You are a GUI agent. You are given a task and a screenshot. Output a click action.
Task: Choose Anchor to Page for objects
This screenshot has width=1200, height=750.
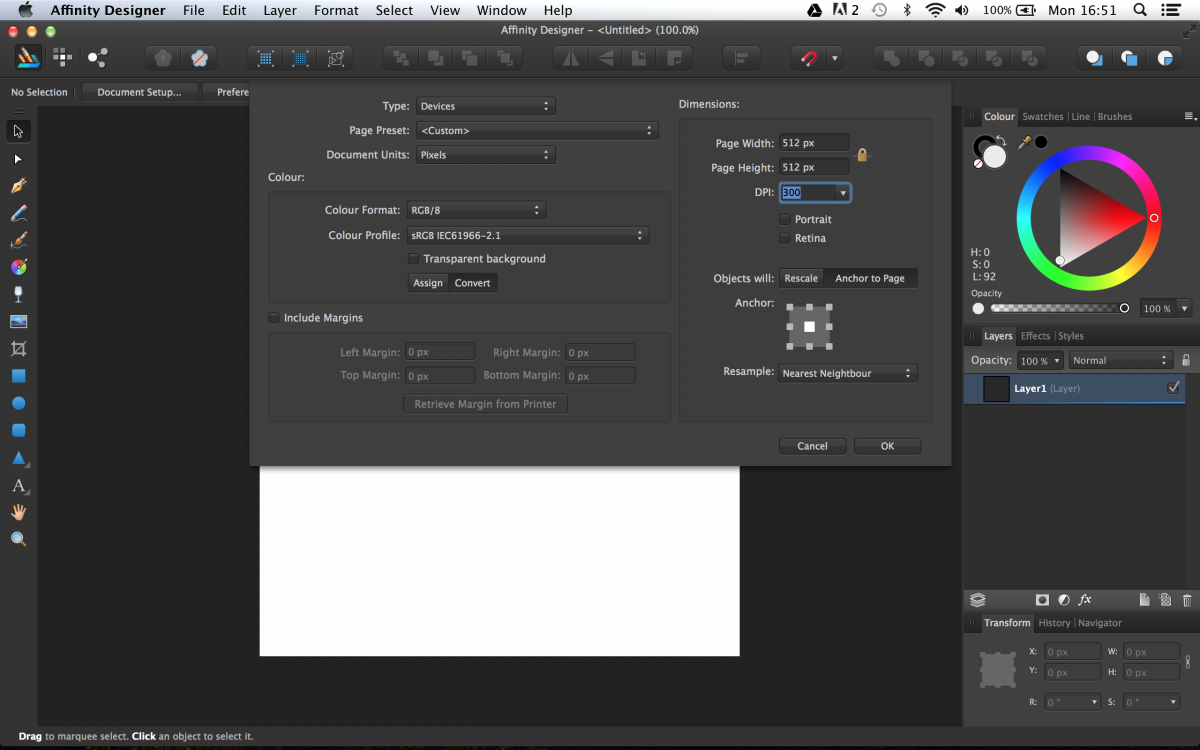pos(870,278)
